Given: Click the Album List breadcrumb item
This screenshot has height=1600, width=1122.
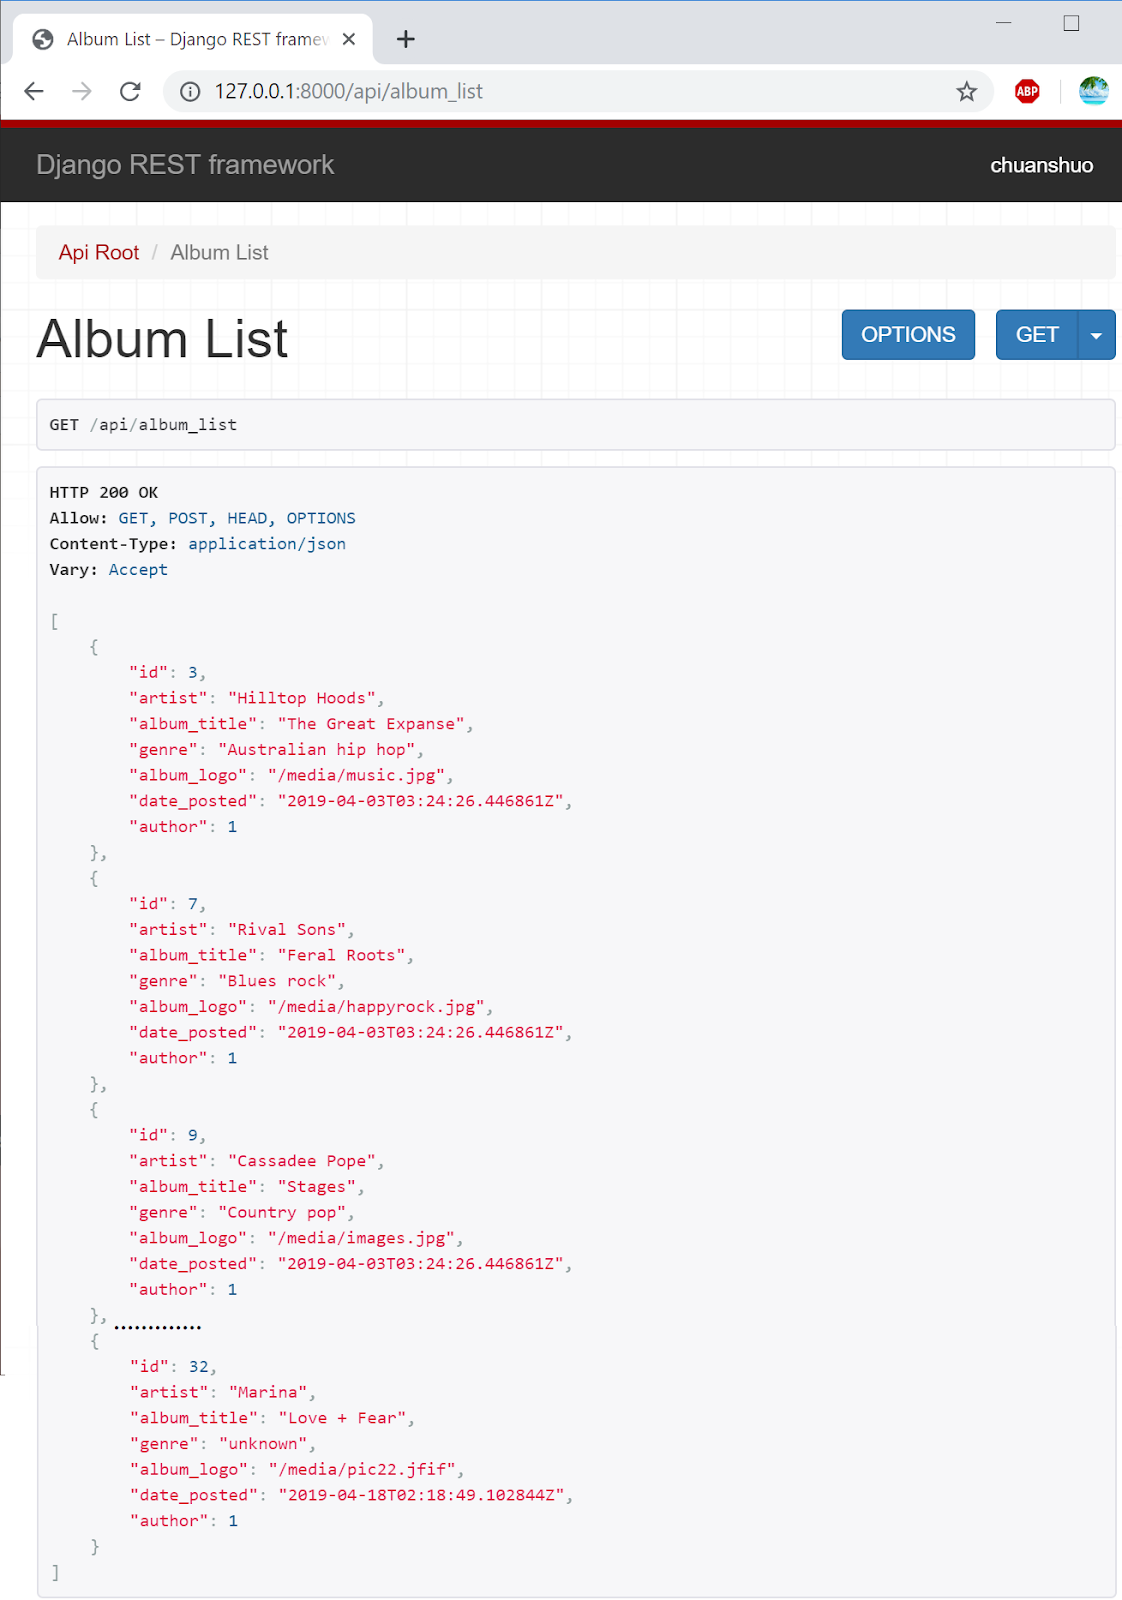Looking at the screenshot, I should coord(219,253).
